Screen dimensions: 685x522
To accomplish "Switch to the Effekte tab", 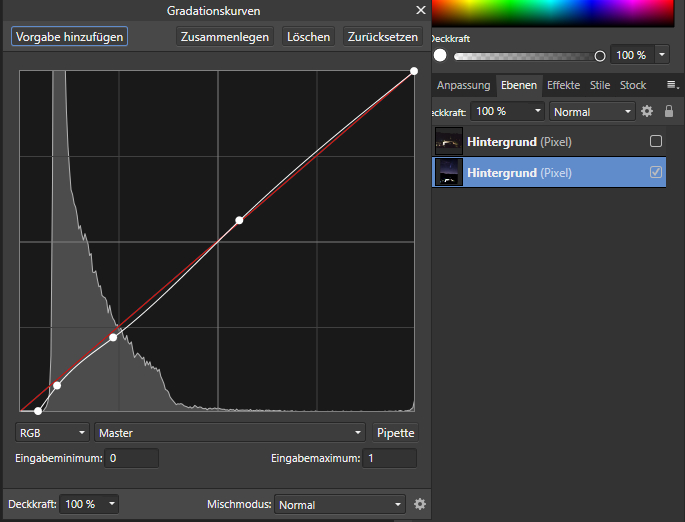I will 563,85.
